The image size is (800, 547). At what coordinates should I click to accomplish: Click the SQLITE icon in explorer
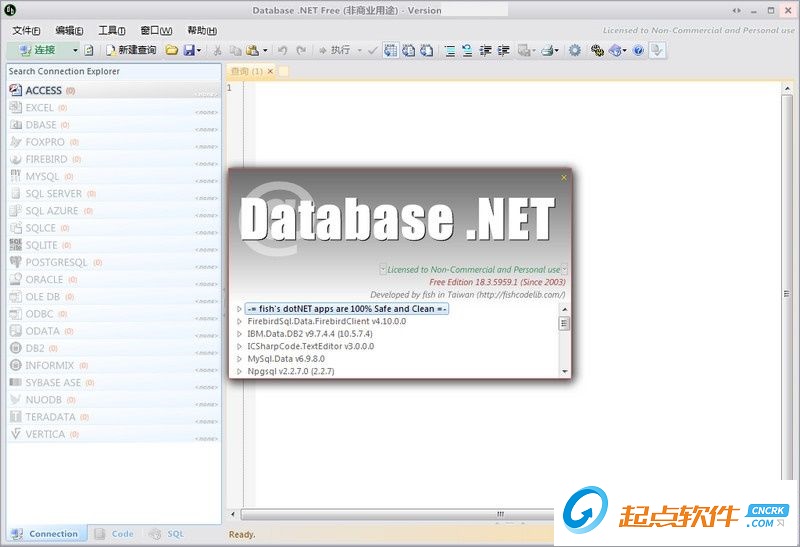point(16,245)
